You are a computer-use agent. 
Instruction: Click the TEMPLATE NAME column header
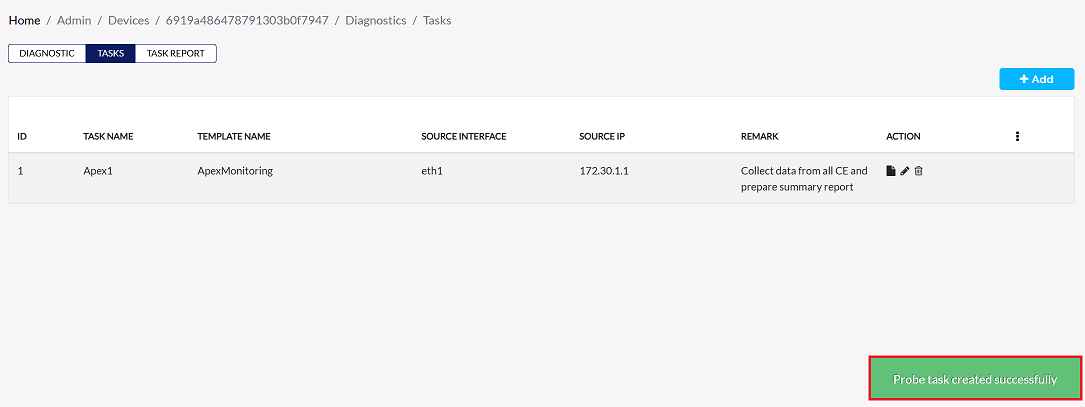234,136
